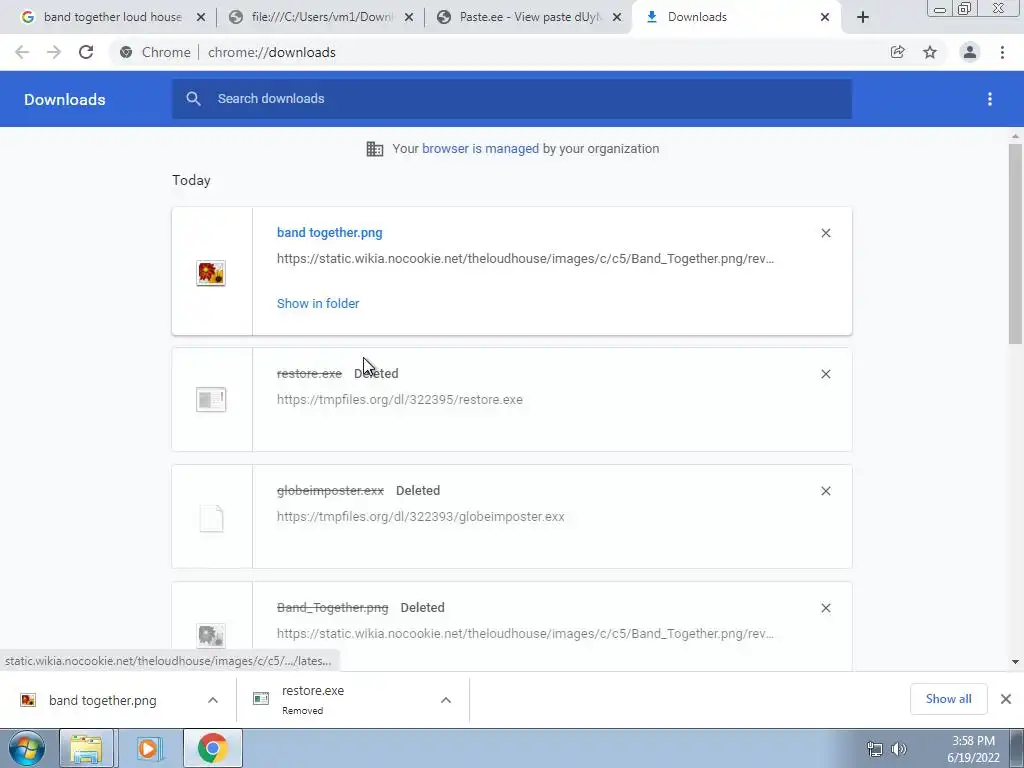Click the share page icon
The height and width of the screenshot is (768, 1024).
(x=898, y=52)
